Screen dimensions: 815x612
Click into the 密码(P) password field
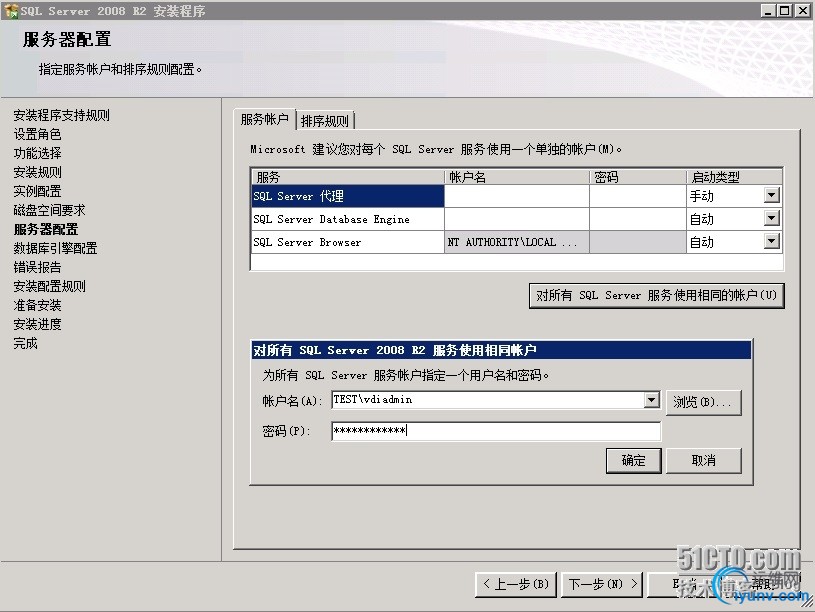[496, 431]
